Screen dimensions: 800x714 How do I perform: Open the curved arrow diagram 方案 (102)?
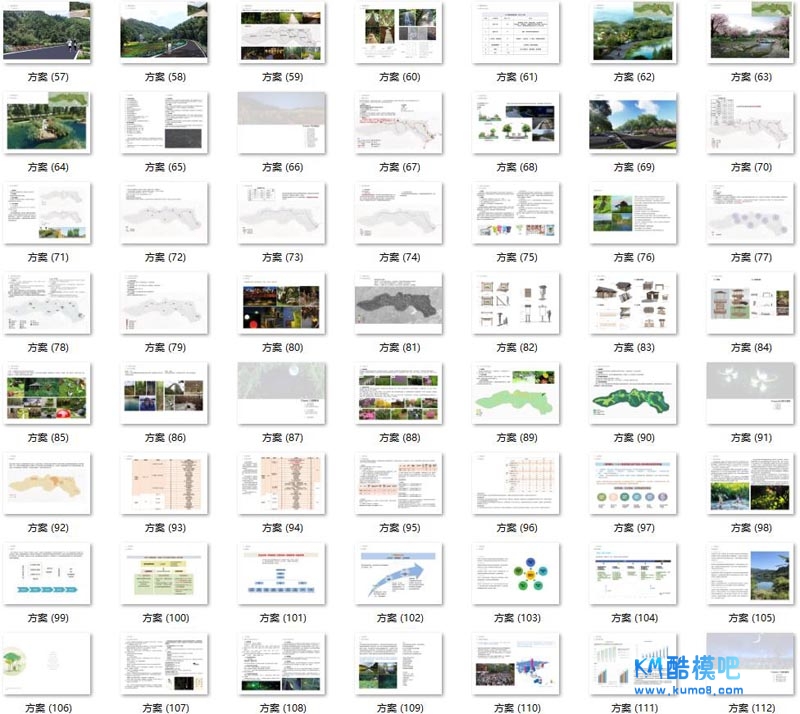coord(397,573)
